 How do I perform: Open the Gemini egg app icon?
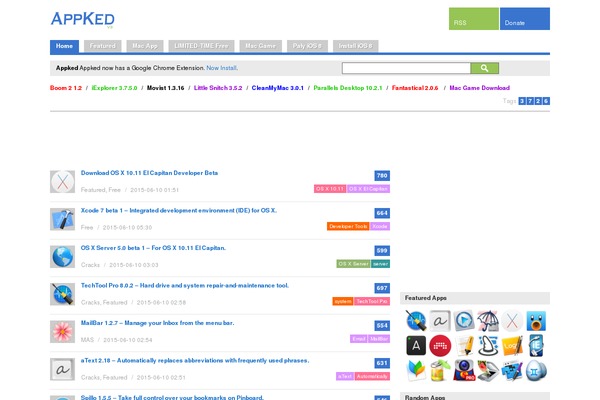pyautogui.click(x=536, y=371)
